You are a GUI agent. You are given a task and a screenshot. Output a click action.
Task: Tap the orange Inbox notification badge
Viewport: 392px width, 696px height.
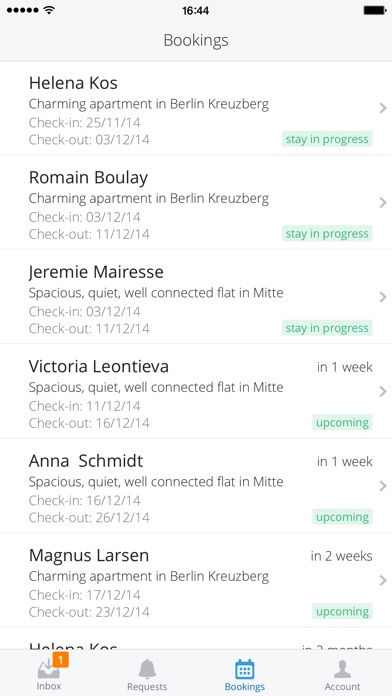point(60,660)
